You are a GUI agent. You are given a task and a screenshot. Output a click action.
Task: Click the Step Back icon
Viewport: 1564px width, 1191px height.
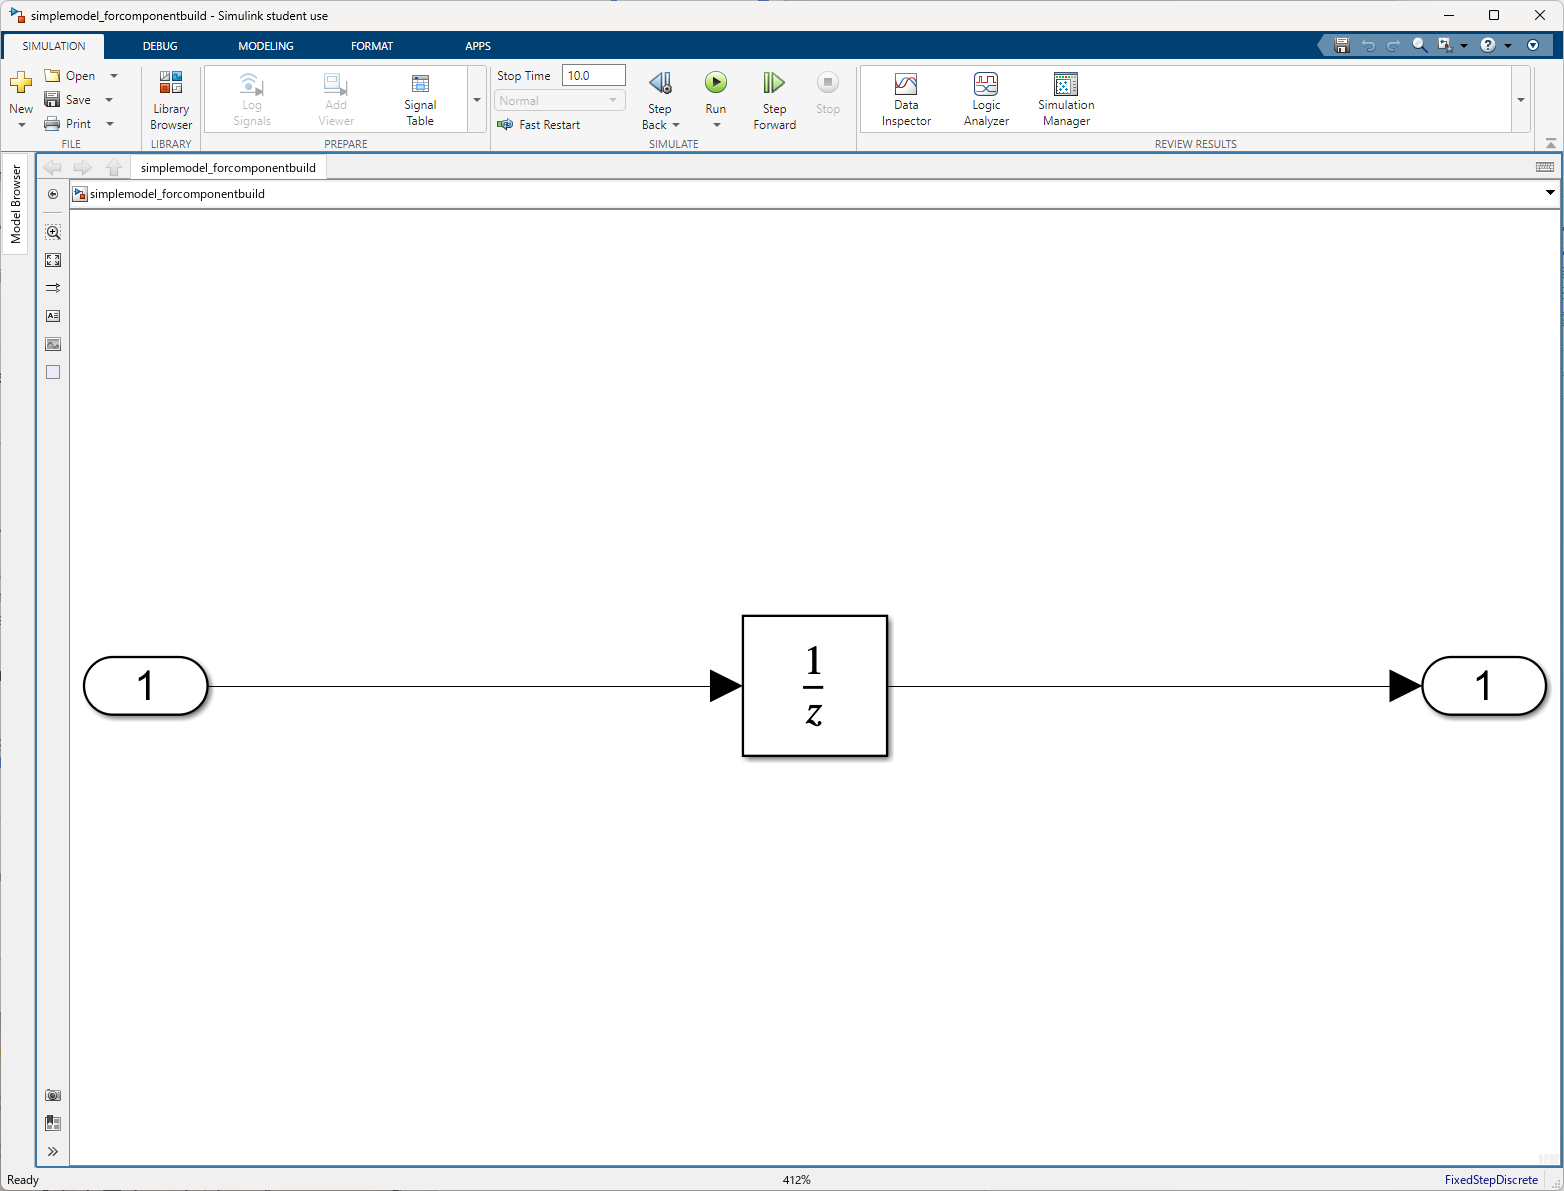[660, 83]
